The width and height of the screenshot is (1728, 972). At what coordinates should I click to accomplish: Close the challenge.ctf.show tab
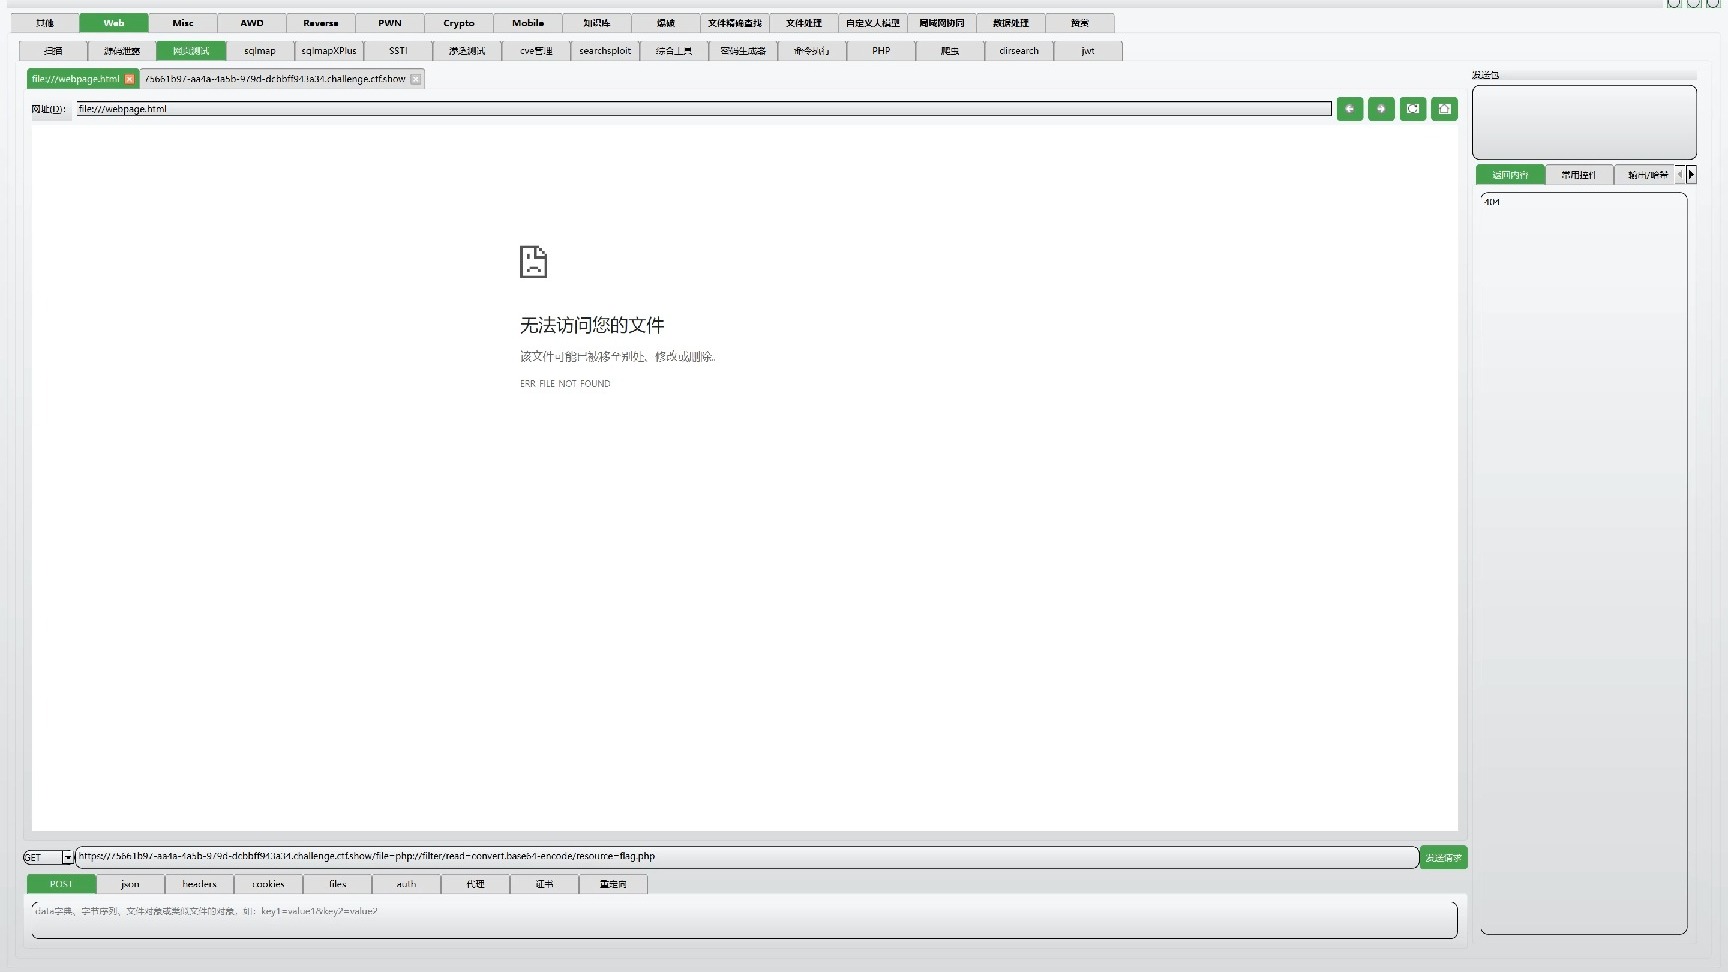416,79
